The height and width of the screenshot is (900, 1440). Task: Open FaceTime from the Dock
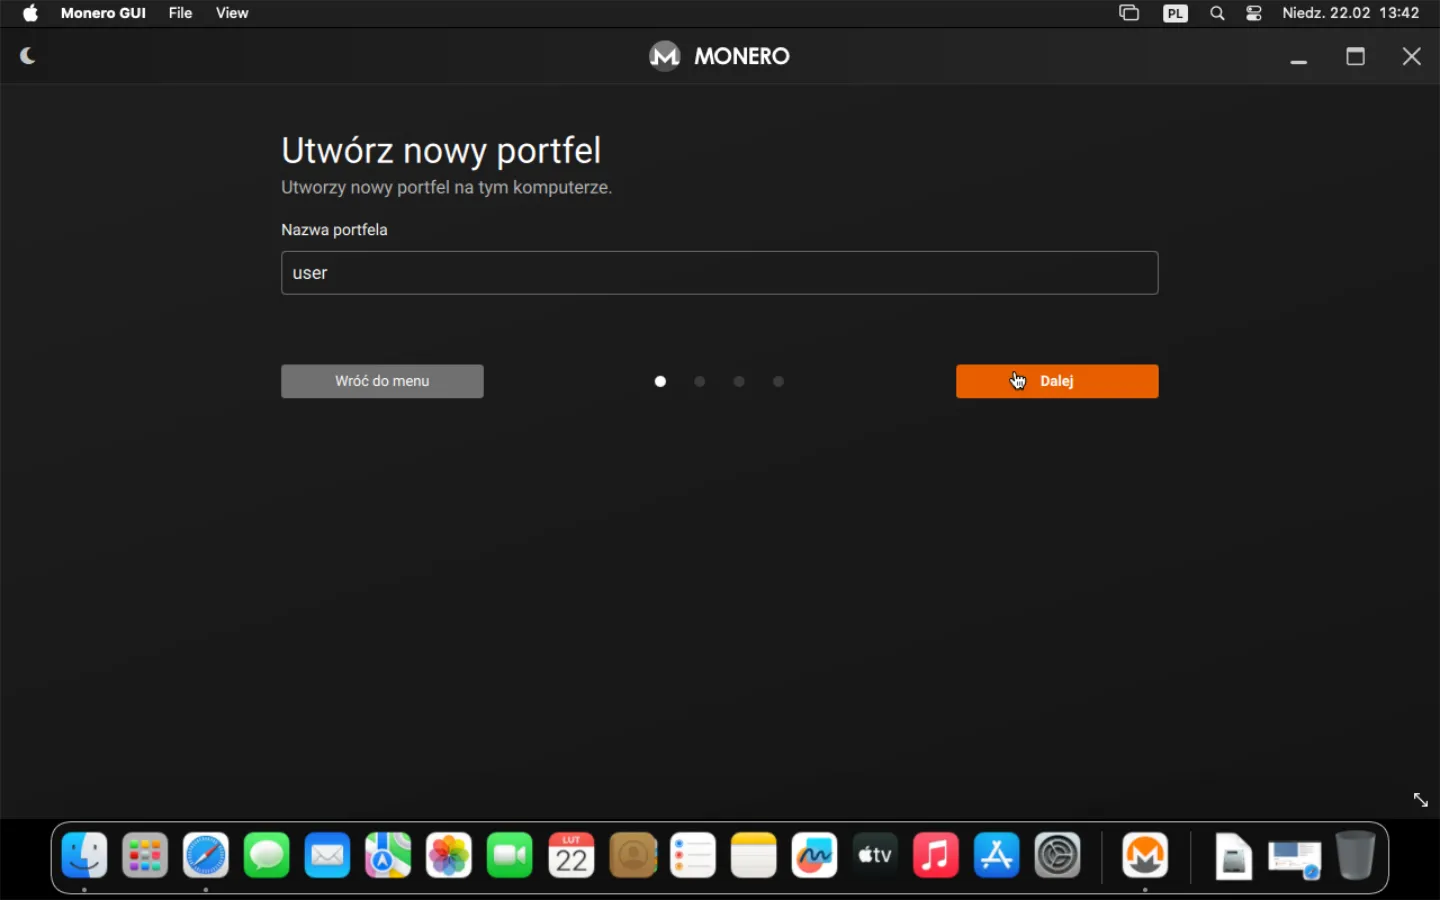510,856
